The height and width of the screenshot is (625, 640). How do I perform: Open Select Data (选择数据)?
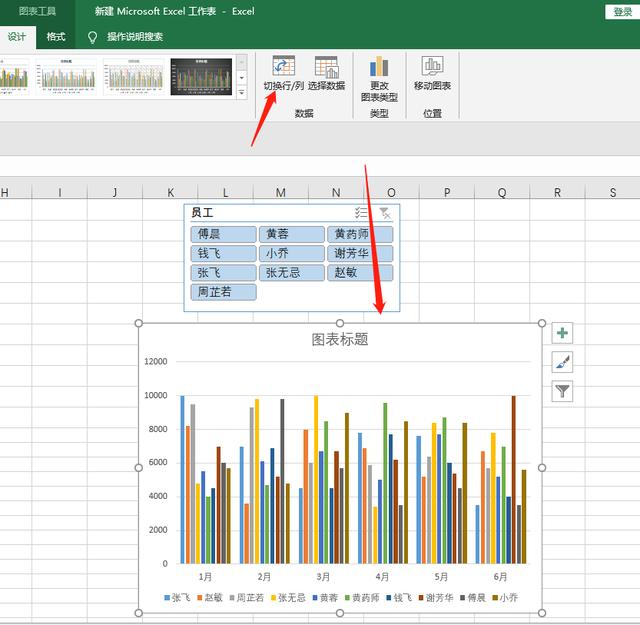pos(327,73)
